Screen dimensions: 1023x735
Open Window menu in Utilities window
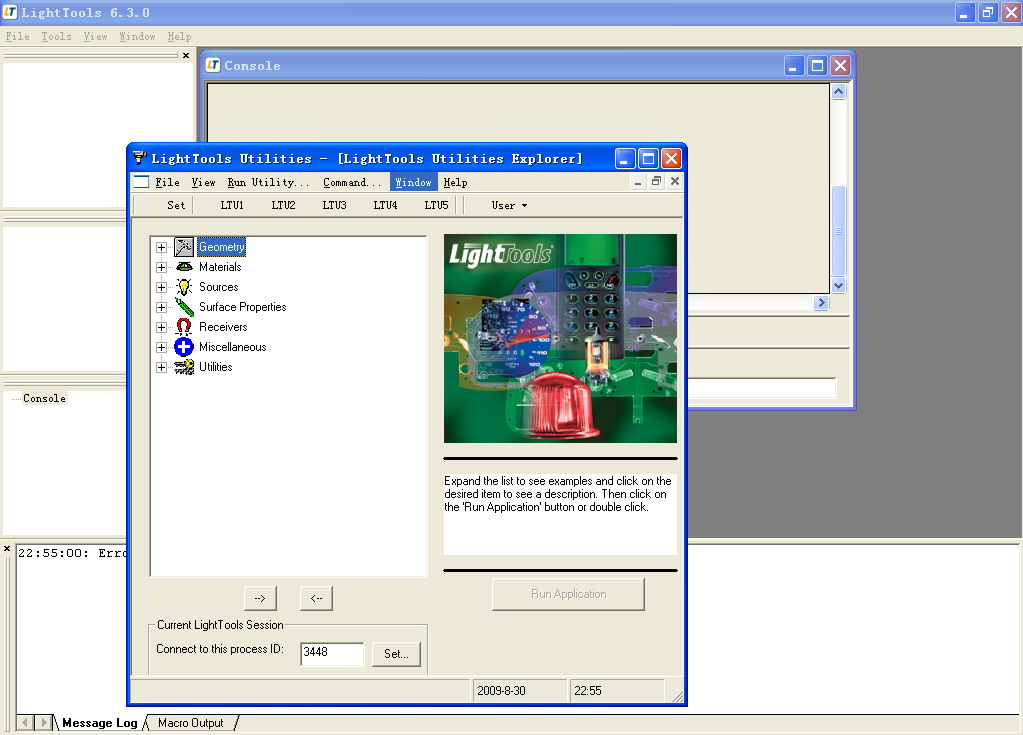pyautogui.click(x=414, y=183)
